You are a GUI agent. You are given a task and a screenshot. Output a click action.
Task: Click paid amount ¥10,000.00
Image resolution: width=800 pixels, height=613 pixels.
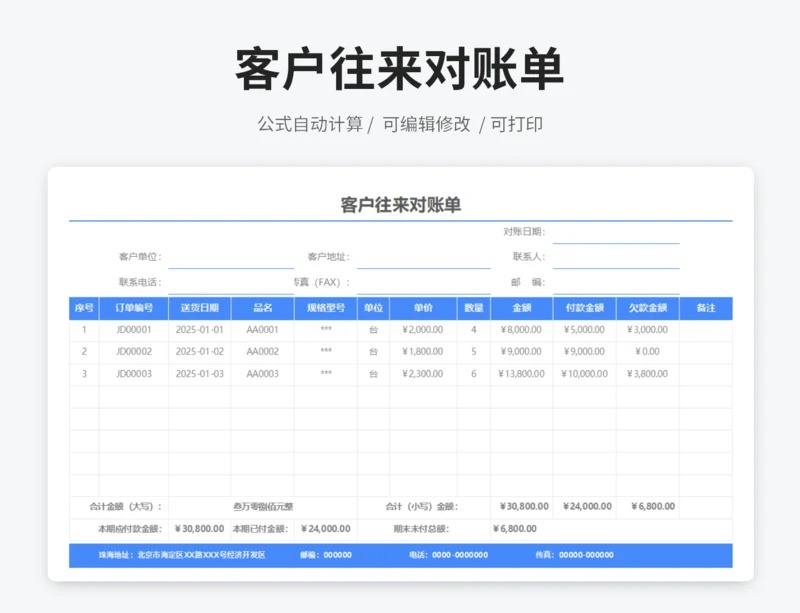coord(584,374)
